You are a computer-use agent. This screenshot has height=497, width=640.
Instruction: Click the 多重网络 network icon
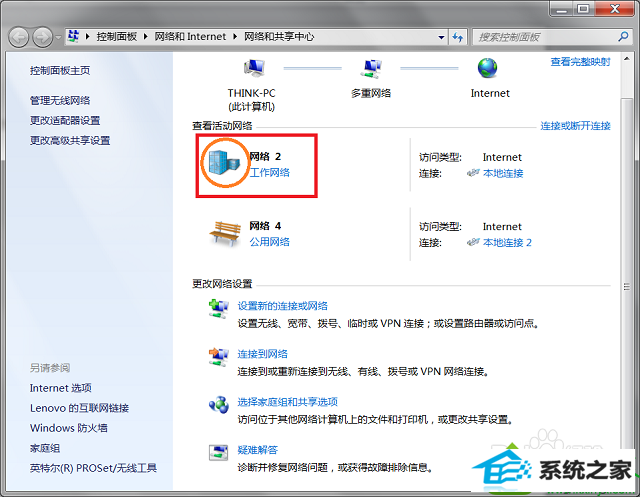pyautogui.click(x=371, y=68)
